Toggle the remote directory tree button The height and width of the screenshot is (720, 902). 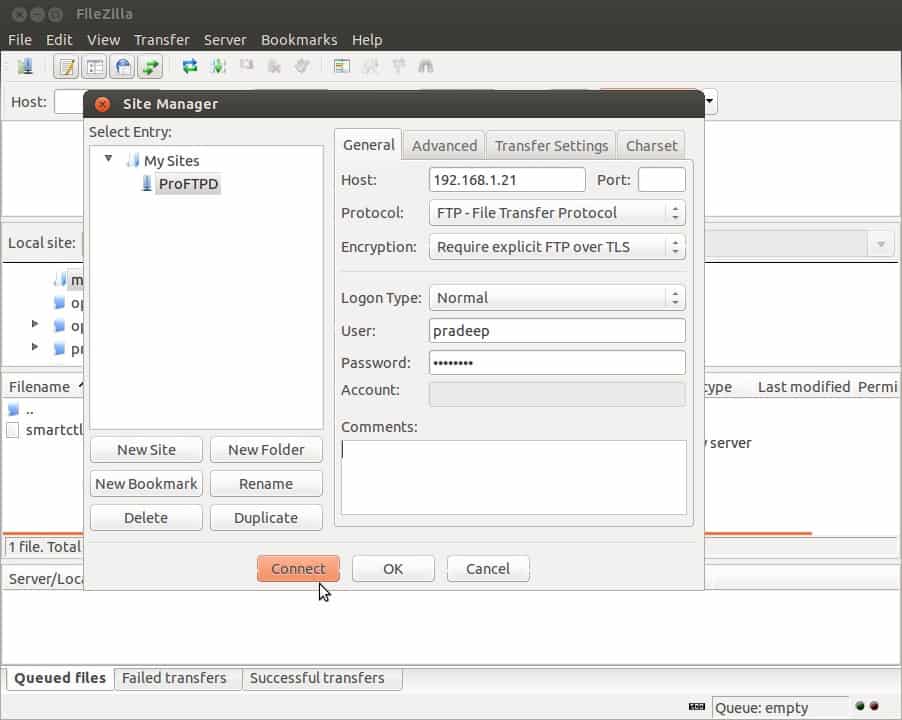click(123, 67)
